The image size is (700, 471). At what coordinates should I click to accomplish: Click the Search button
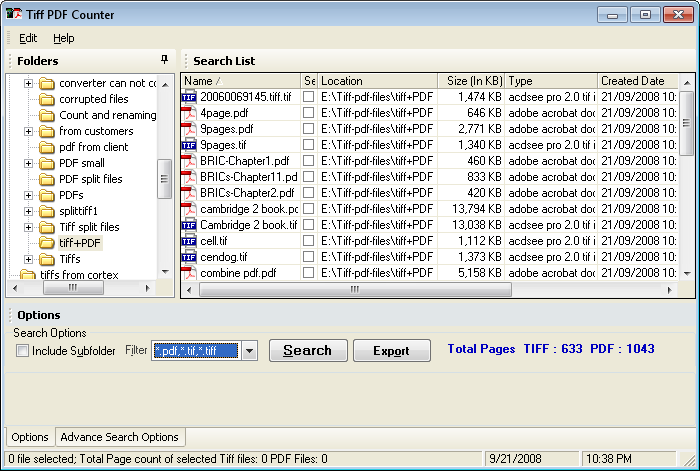(x=307, y=351)
